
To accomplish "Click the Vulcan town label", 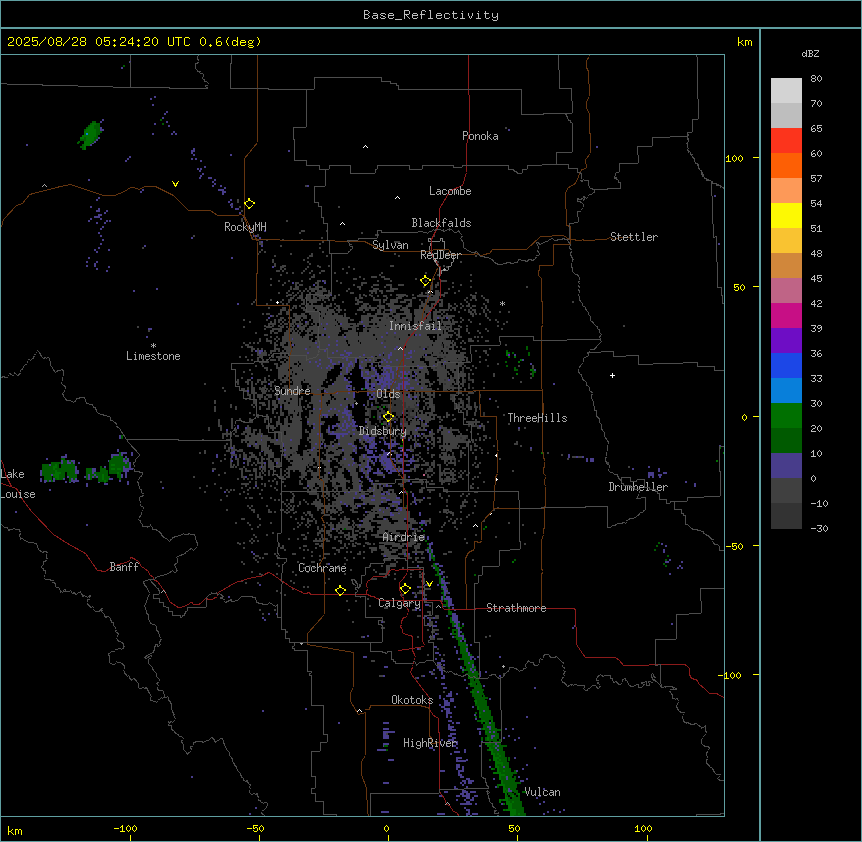I will point(543,792).
